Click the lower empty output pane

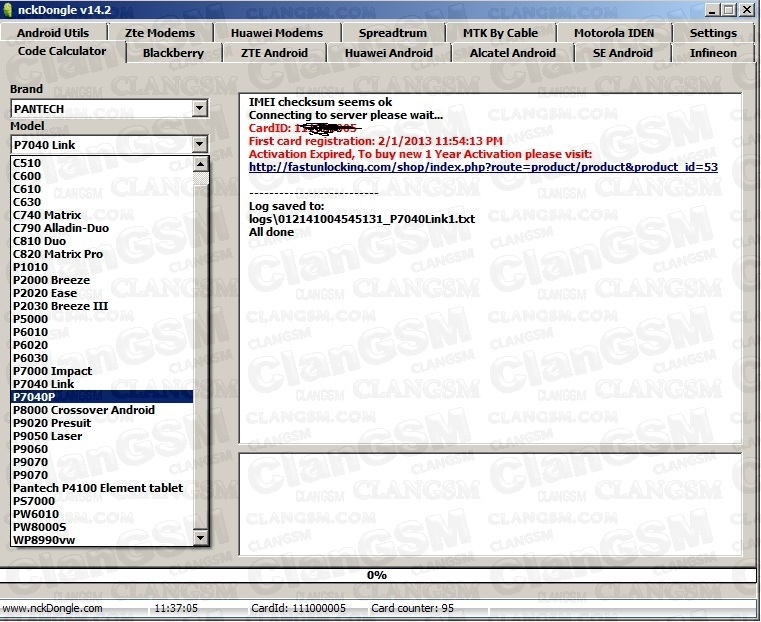coord(490,504)
